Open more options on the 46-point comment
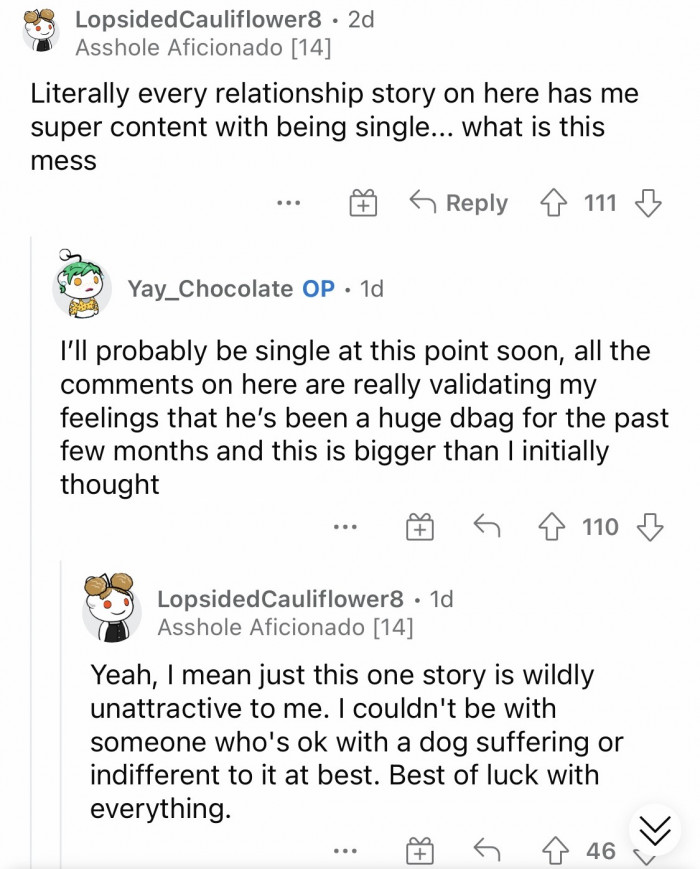700x869 pixels. pyautogui.click(x=347, y=851)
